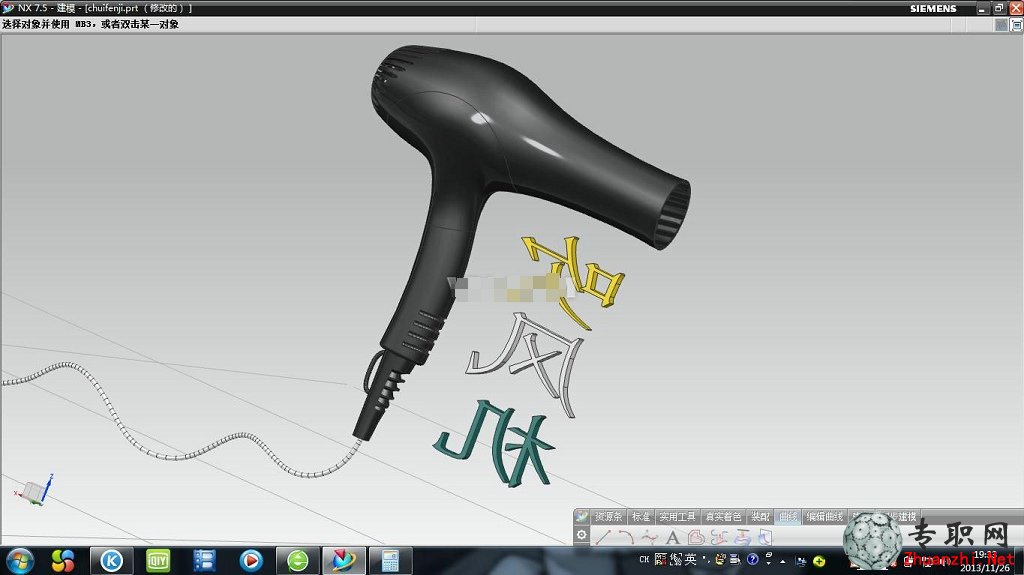Select the Studio Spline tool

point(649,537)
